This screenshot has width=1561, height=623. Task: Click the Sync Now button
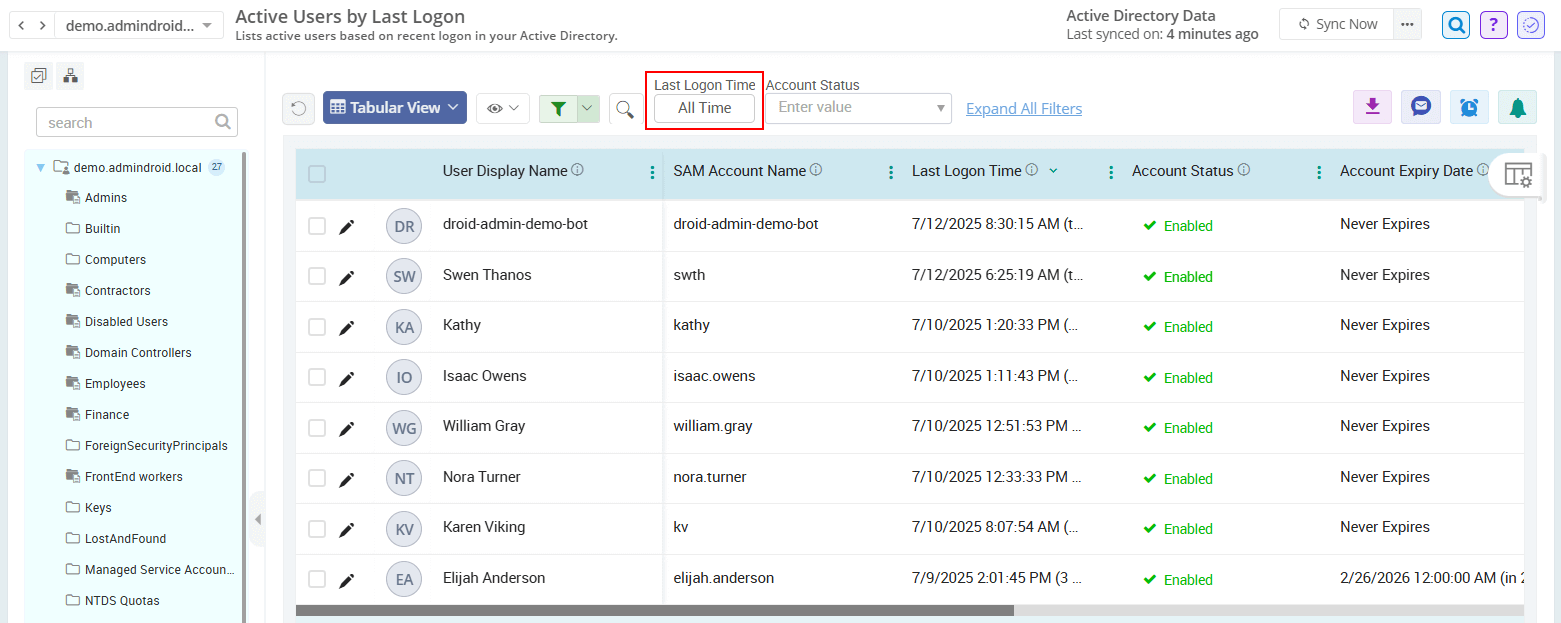pos(1336,23)
